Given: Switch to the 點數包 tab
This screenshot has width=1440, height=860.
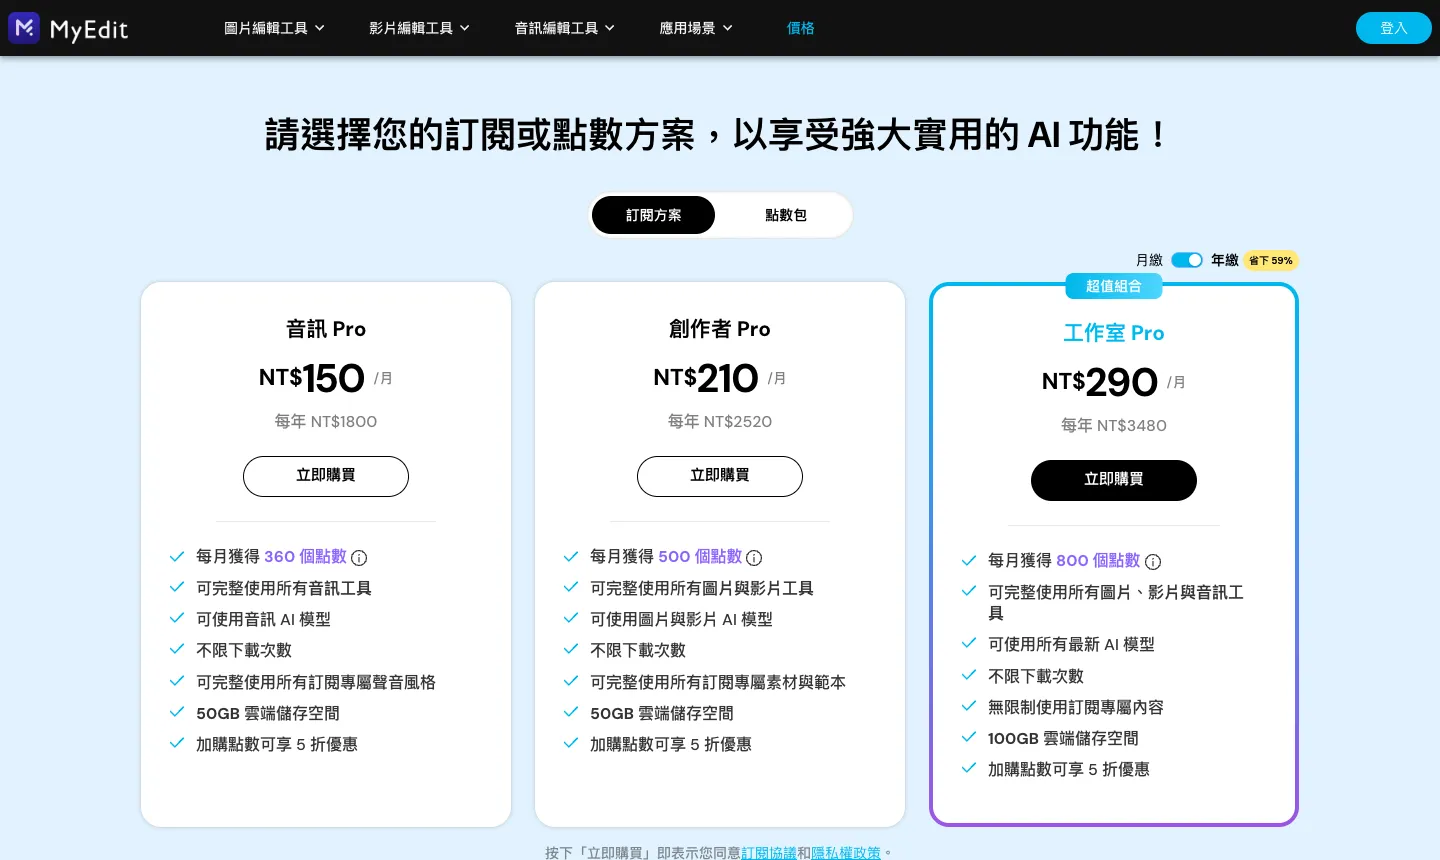Looking at the screenshot, I should 786,215.
